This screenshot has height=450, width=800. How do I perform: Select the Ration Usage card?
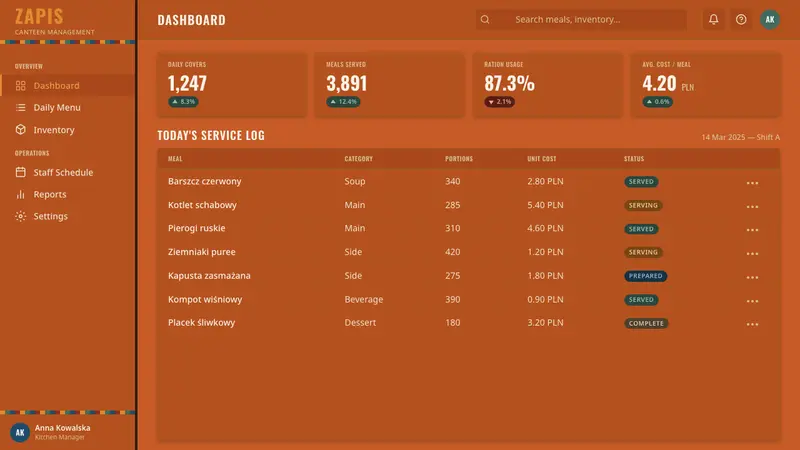coord(548,85)
